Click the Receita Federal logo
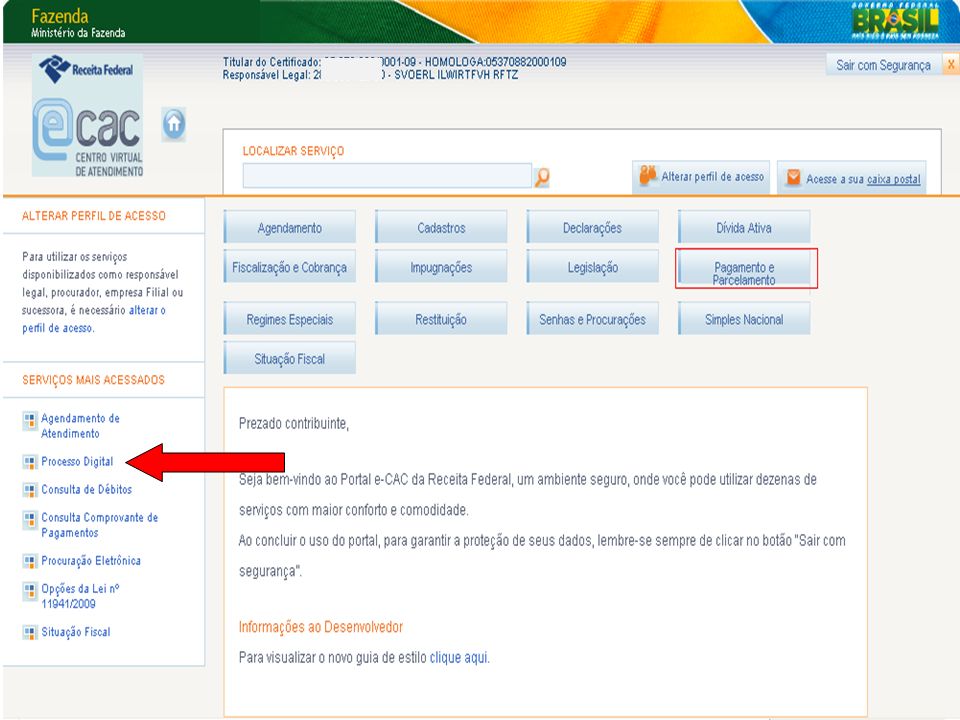This screenshot has height=720, width=960. (87, 69)
